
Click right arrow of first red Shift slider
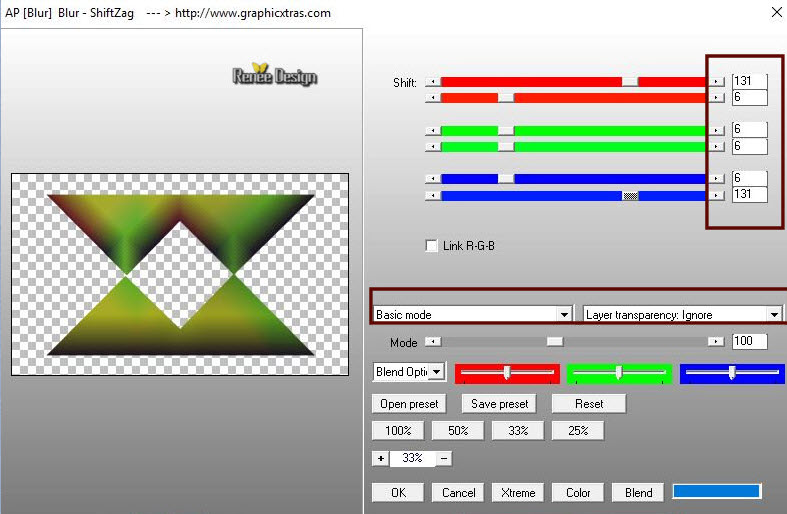(x=716, y=81)
